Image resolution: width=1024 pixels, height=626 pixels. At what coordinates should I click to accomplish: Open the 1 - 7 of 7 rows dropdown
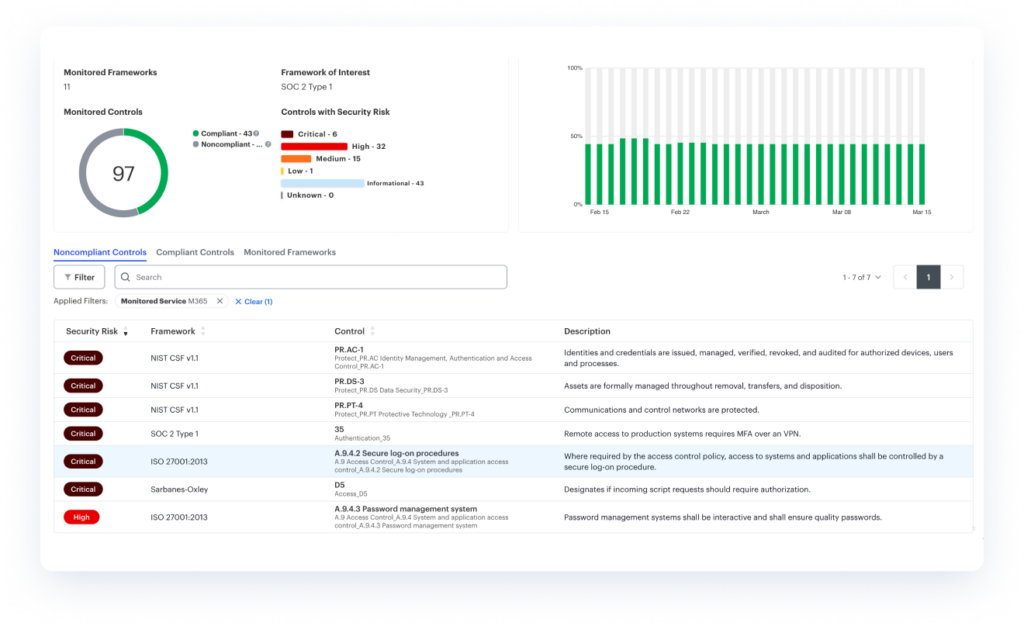[861, 277]
